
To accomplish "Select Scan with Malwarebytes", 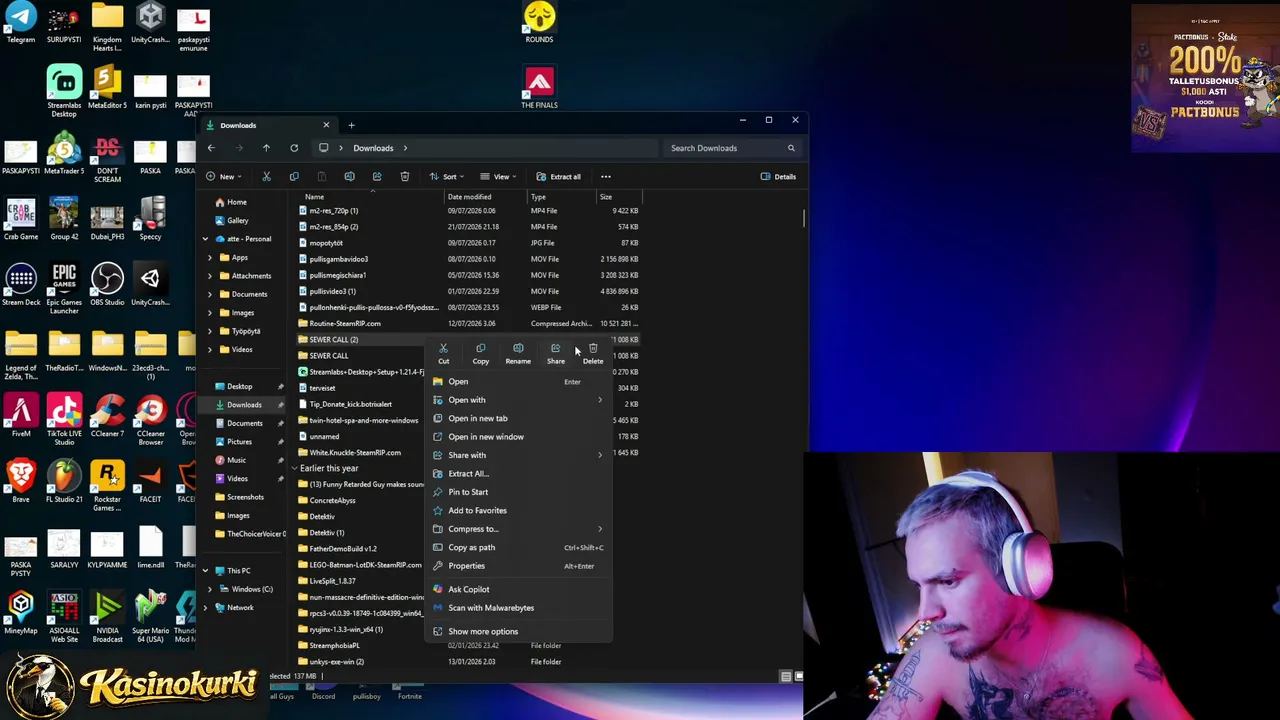I will [x=517, y=608].
